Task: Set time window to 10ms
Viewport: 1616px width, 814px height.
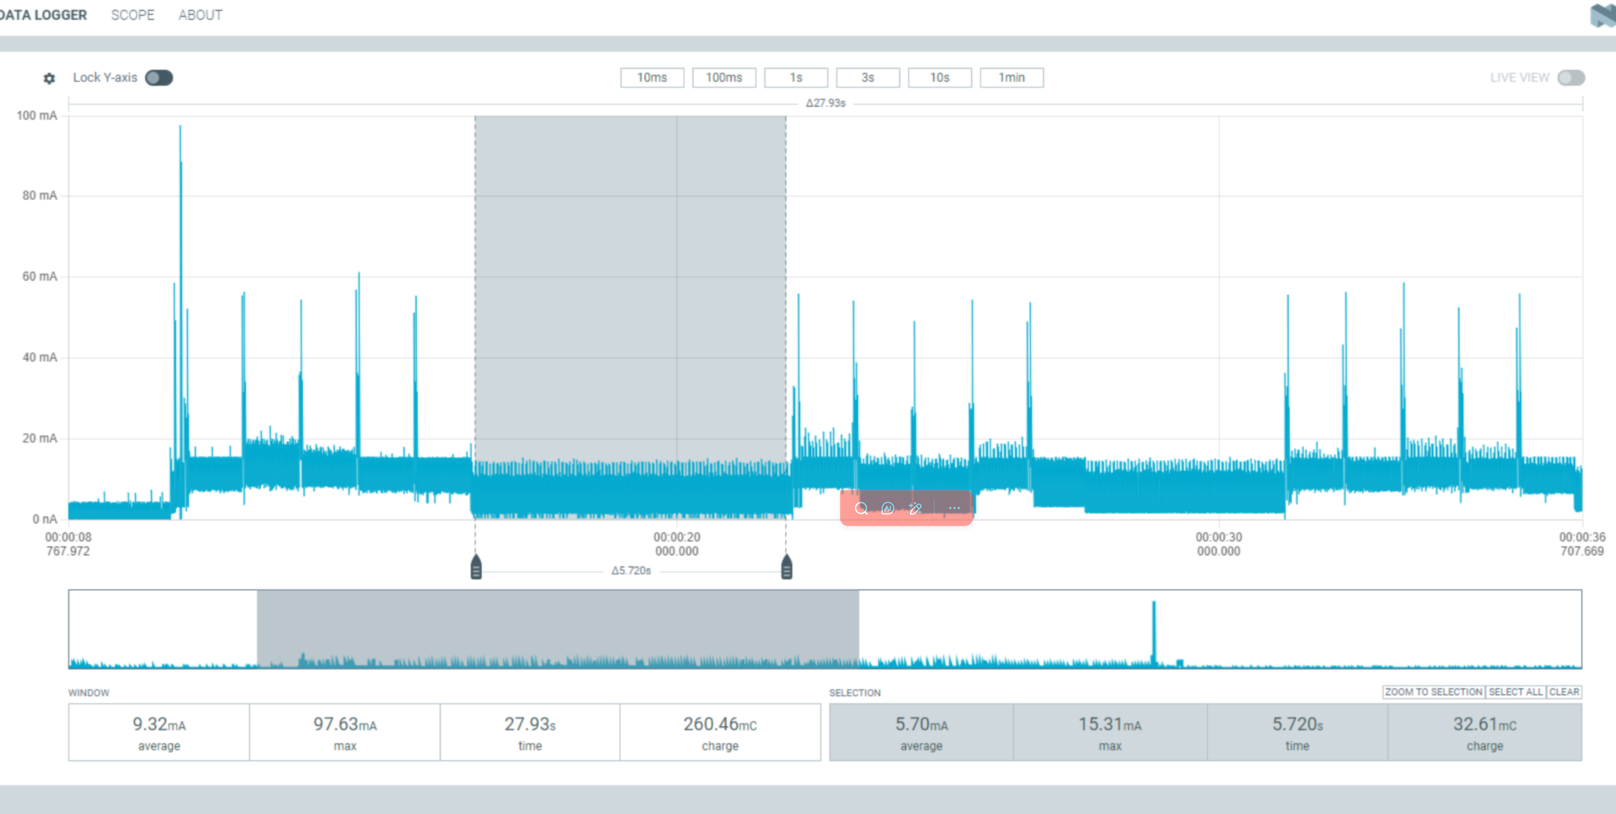Action: [x=652, y=78]
